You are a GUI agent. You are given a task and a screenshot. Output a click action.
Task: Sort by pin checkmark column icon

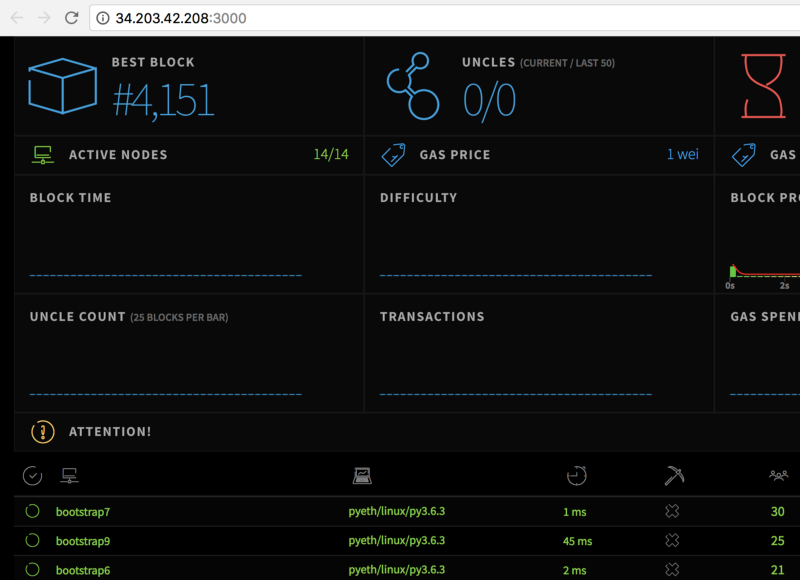[x=32, y=476]
